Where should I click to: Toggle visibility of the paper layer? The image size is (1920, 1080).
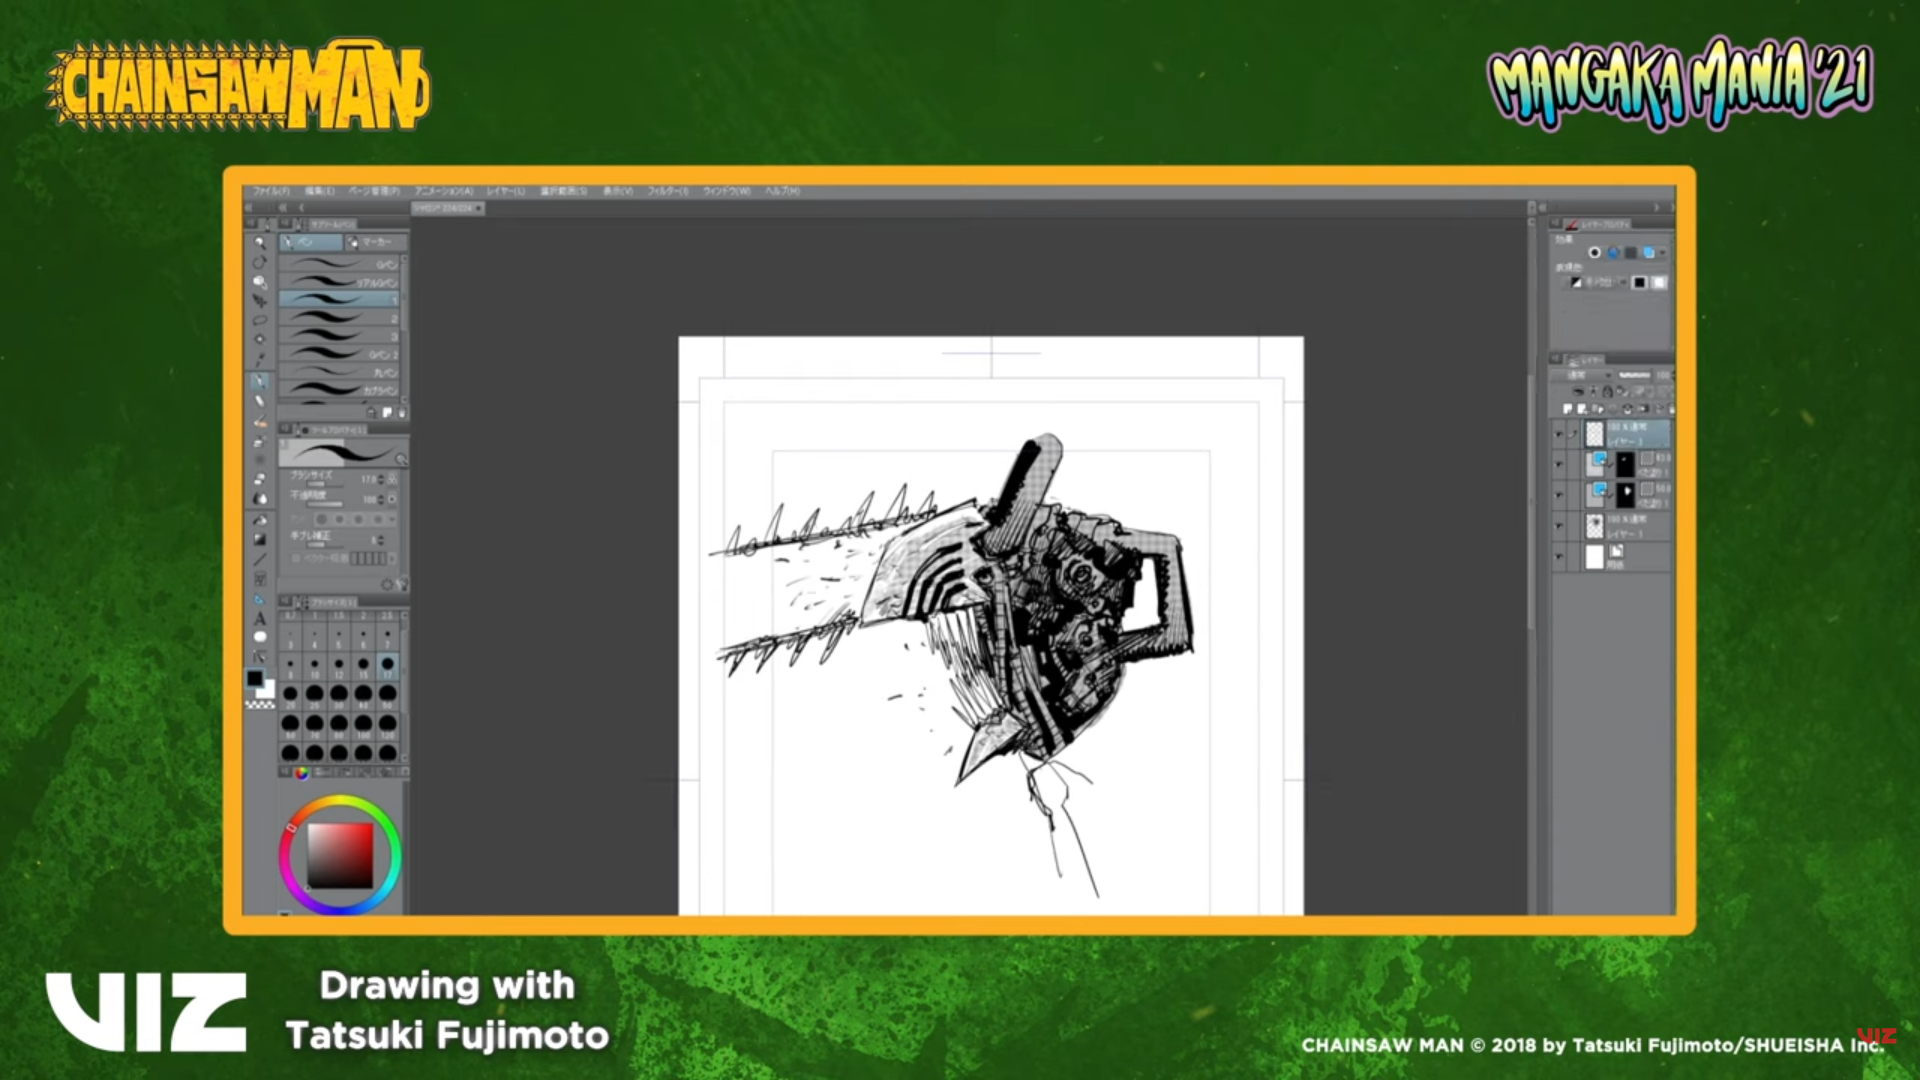(x=1558, y=556)
